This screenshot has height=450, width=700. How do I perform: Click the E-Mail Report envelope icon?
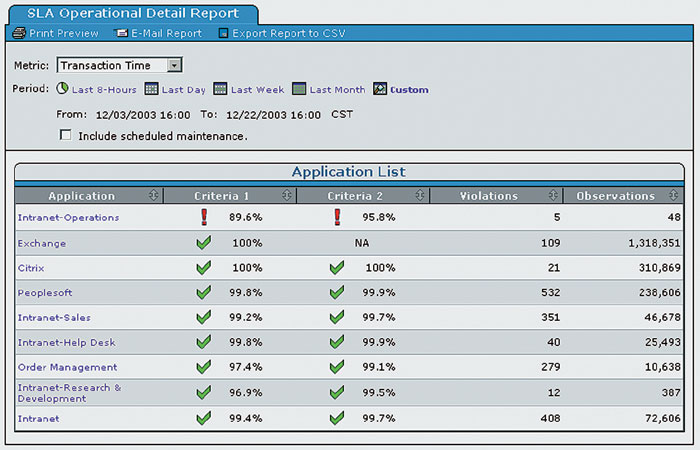point(122,33)
